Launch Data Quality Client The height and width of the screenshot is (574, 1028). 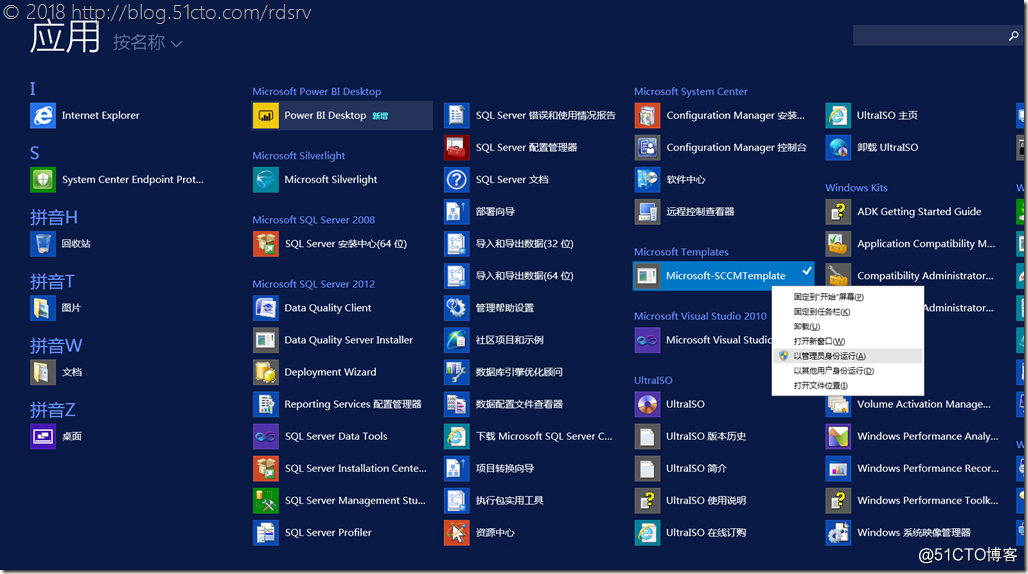pos(313,308)
